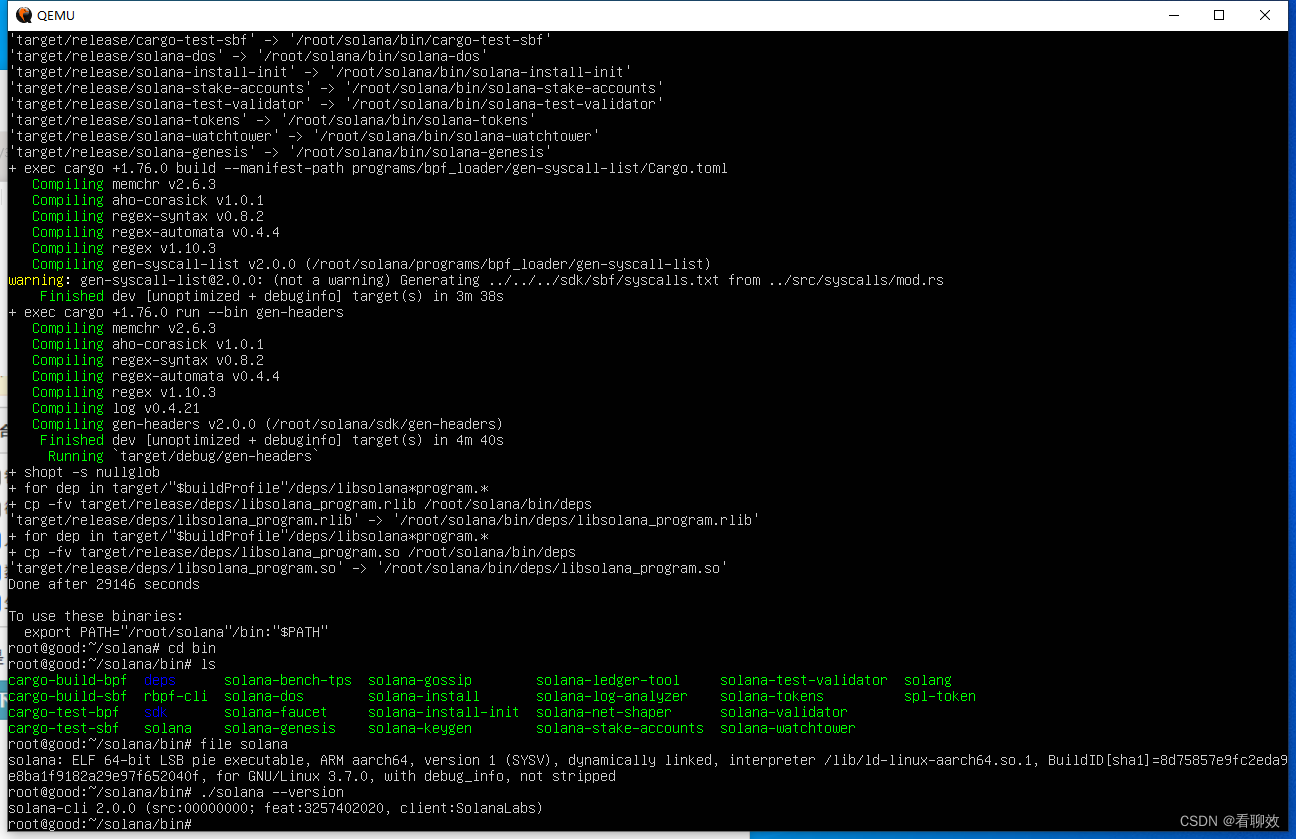This screenshot has width=1296, height=839.
Task: Click 'Compiling gen-syscall-list v2.0.0' line
Action: tap(372, 264)
